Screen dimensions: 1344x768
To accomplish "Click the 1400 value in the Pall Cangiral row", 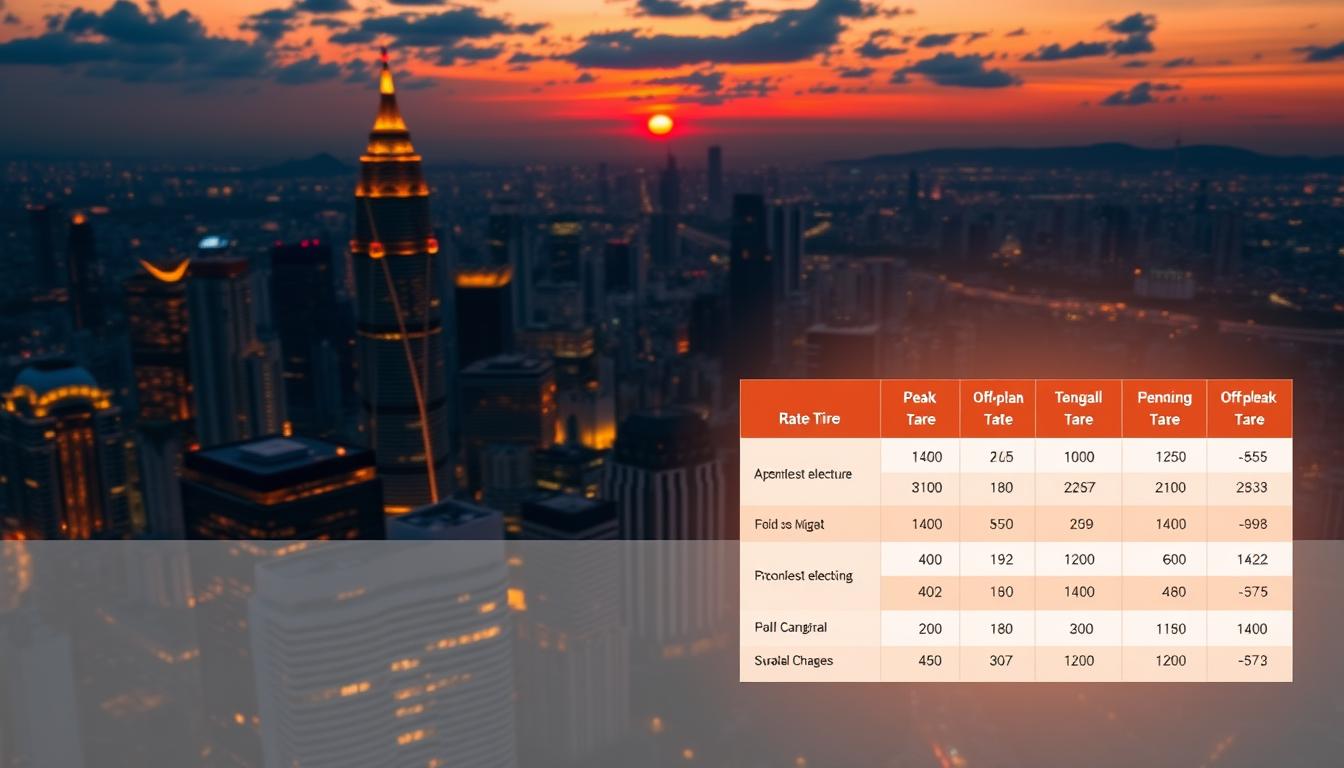I will (1251, 629).
